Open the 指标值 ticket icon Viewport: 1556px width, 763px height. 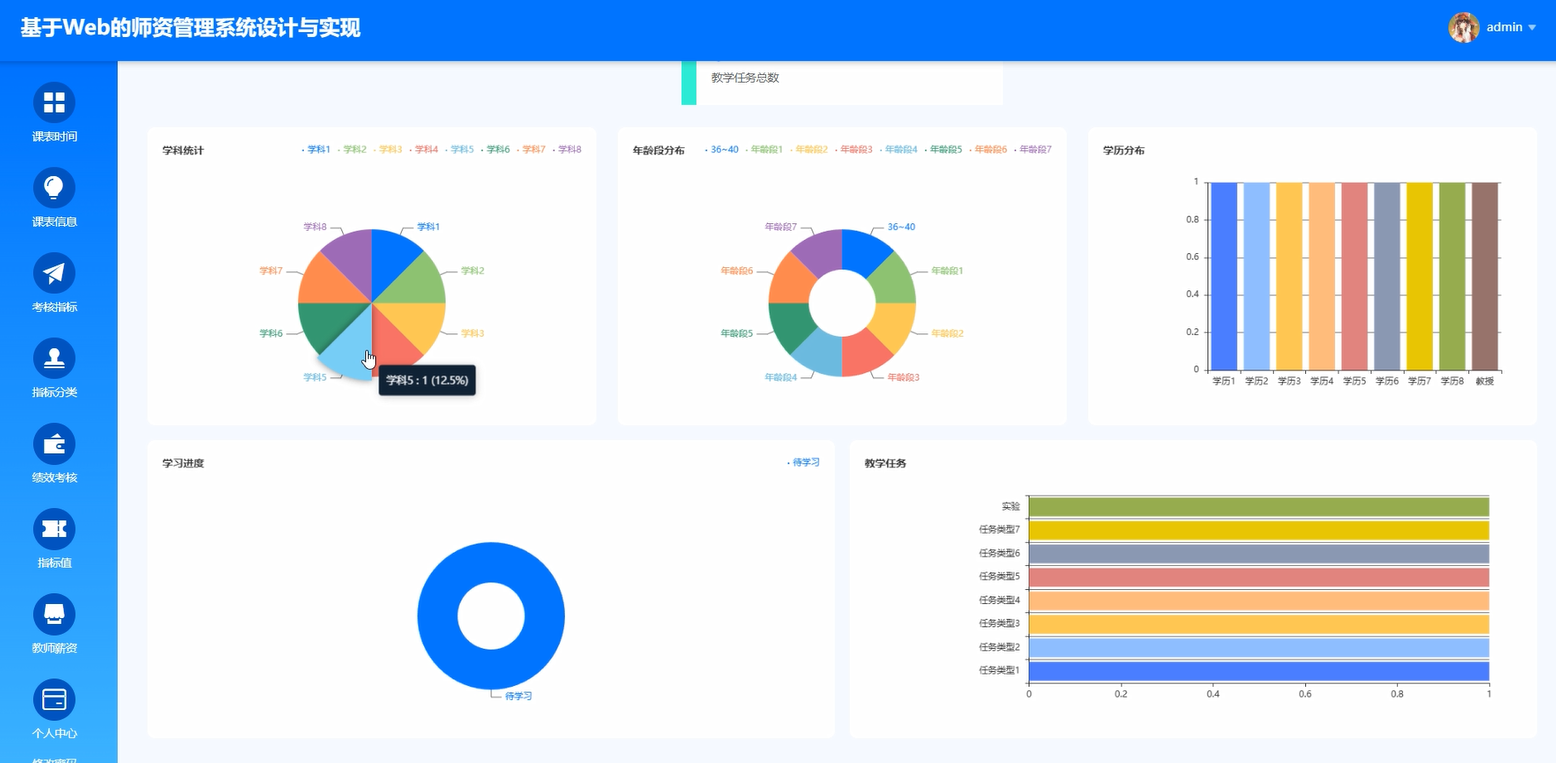click(x=54, y=529)
